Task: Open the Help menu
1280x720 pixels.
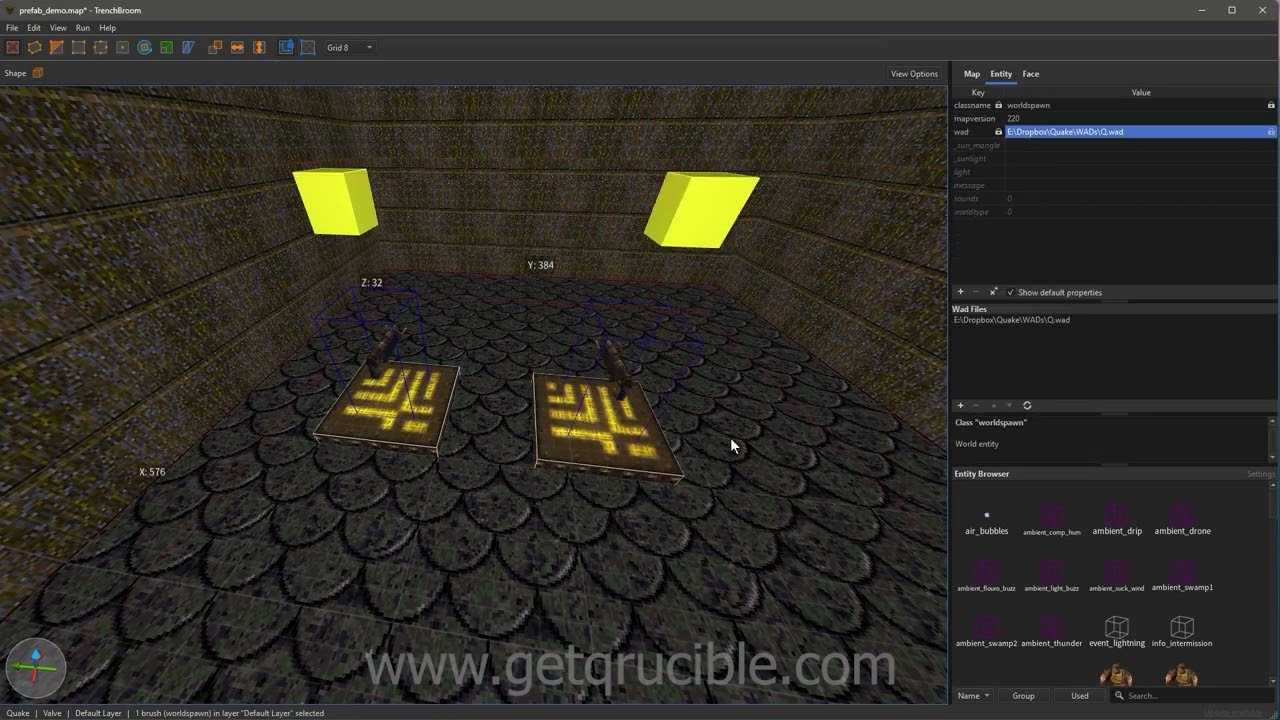Action: pyautogui.click(x=107, y=28)
